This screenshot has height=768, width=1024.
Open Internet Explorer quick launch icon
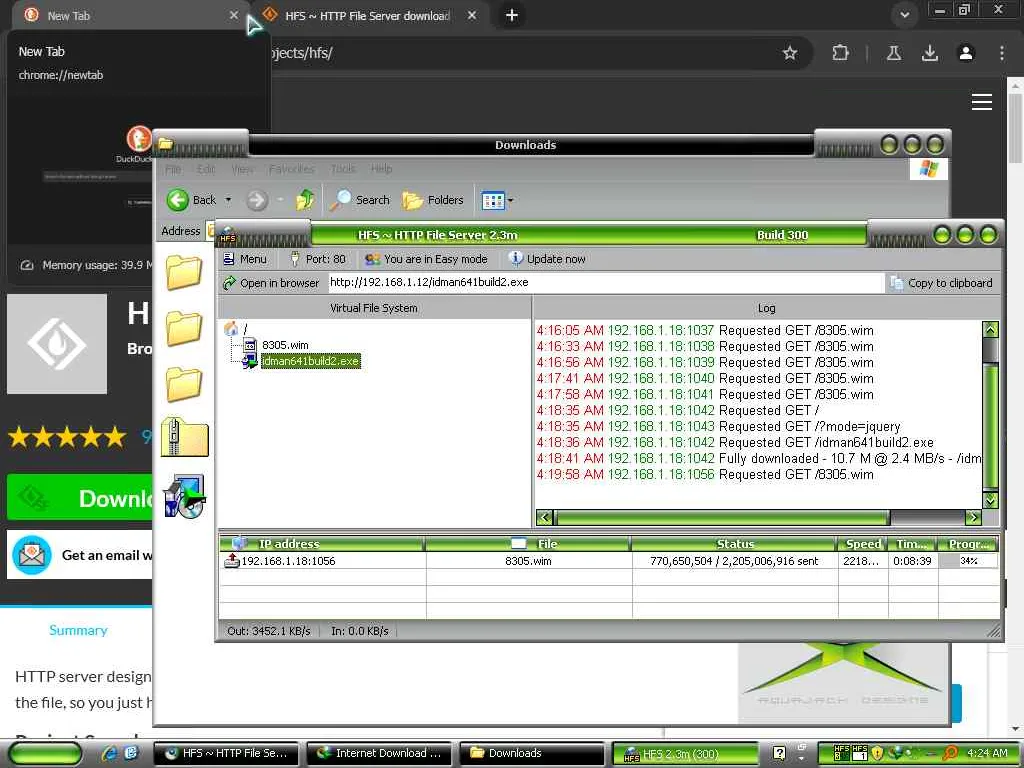coord(109,753)
